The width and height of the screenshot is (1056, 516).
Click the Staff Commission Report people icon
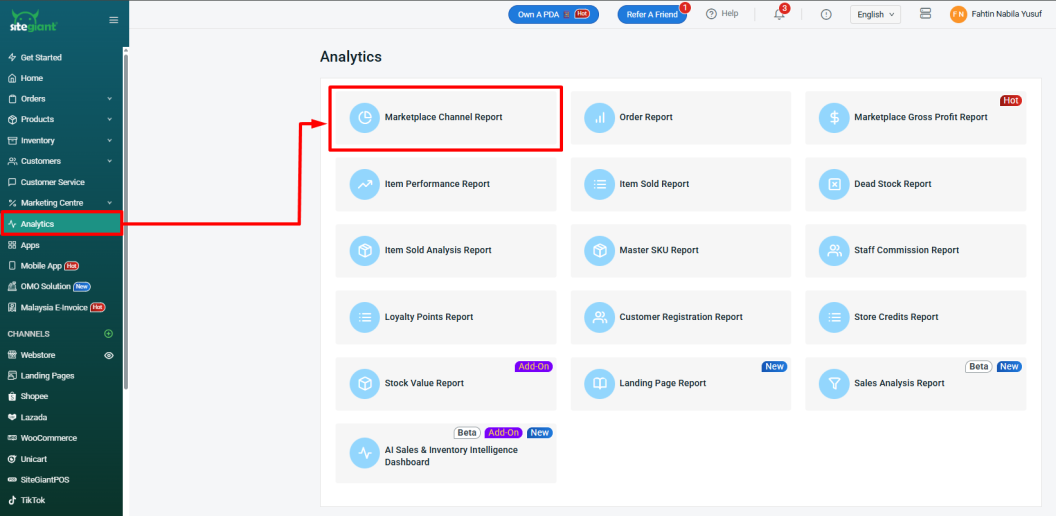click(834, 250)
